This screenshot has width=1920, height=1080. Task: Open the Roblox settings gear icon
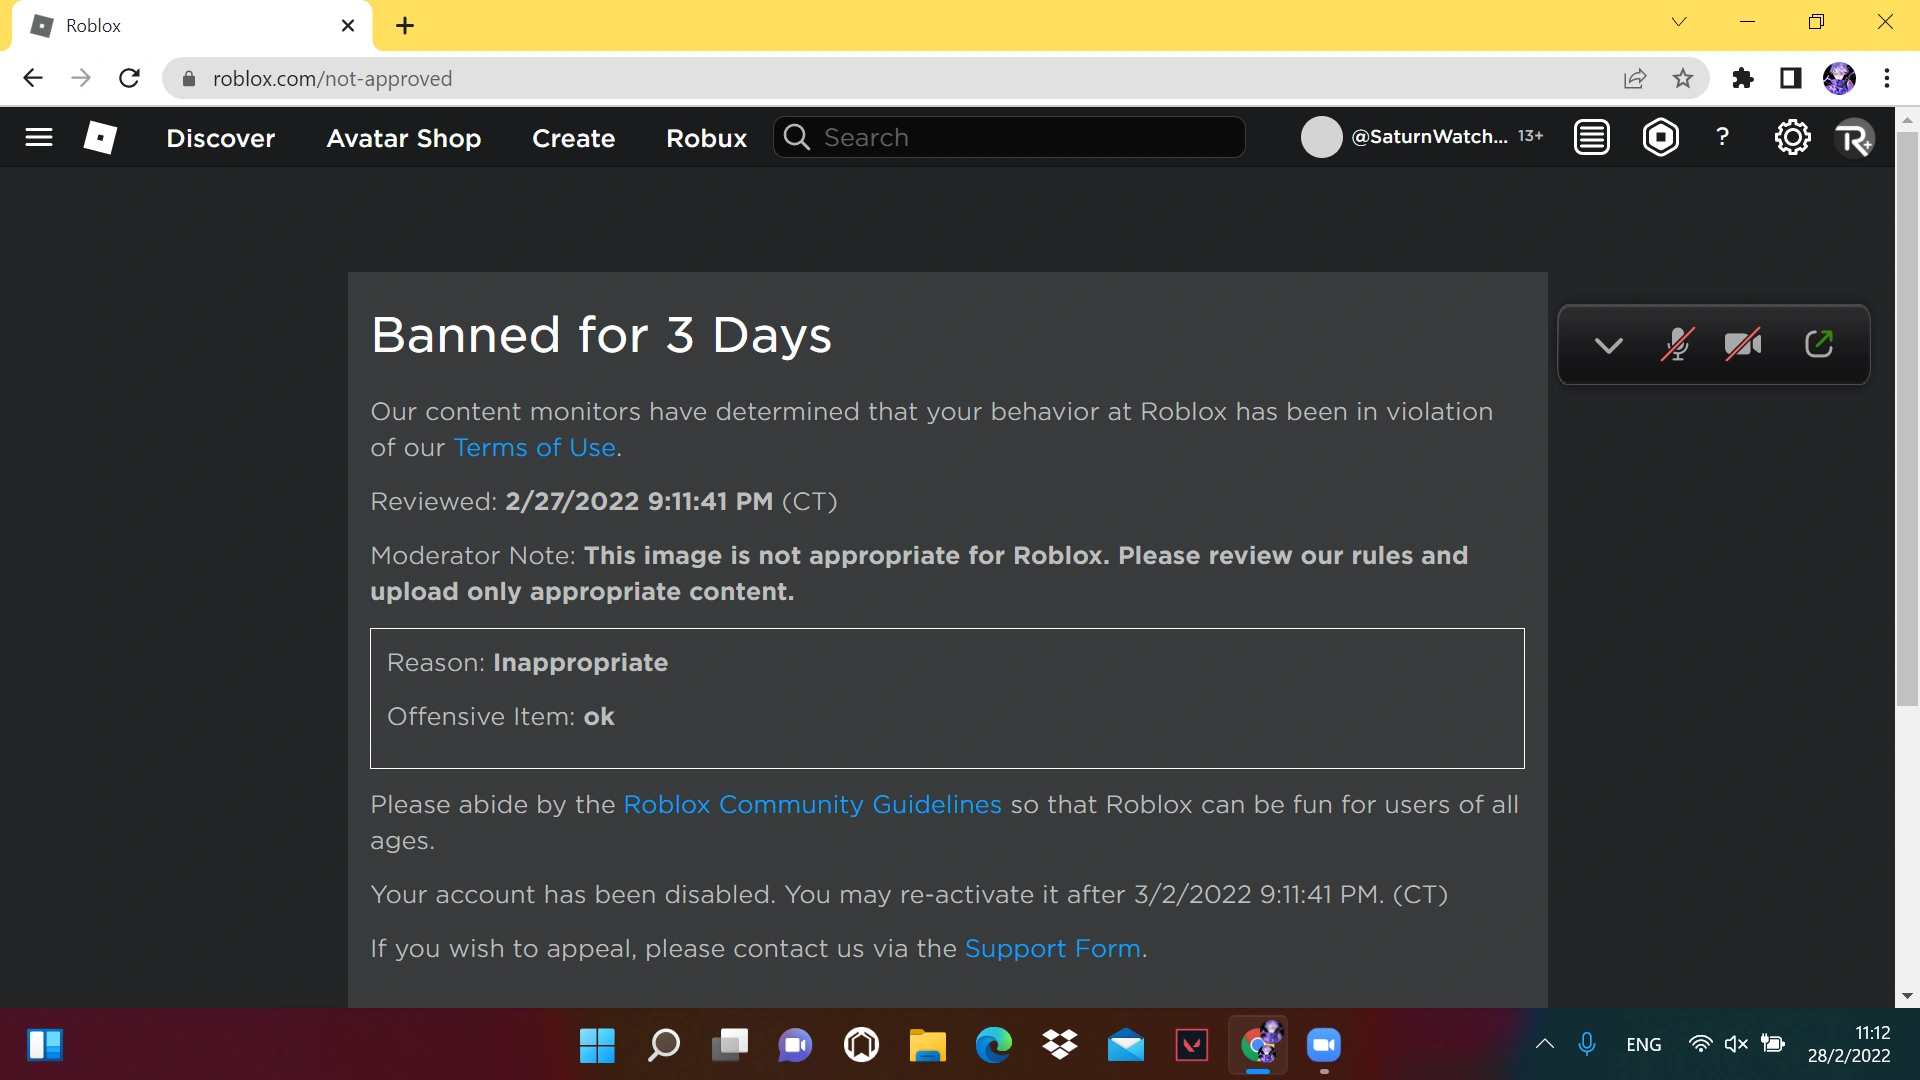click(1793, 137)
